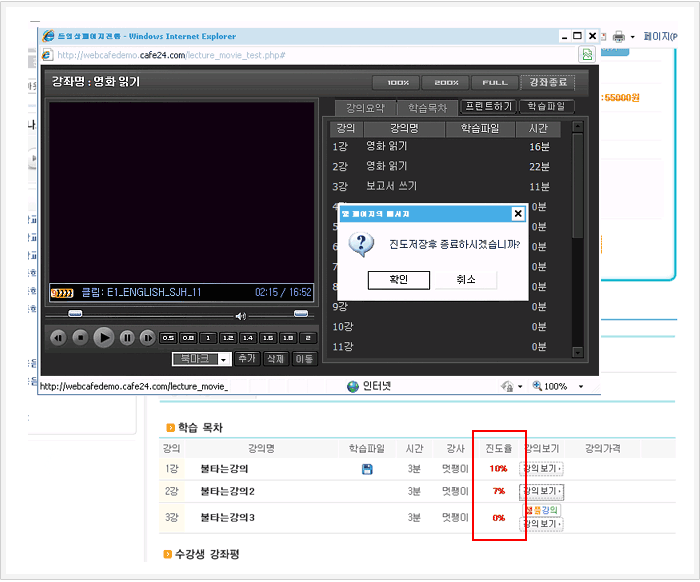Viewport: 700px width, 582px height.
Task: Click the page icon beside the URL
Action: [47, 55]
